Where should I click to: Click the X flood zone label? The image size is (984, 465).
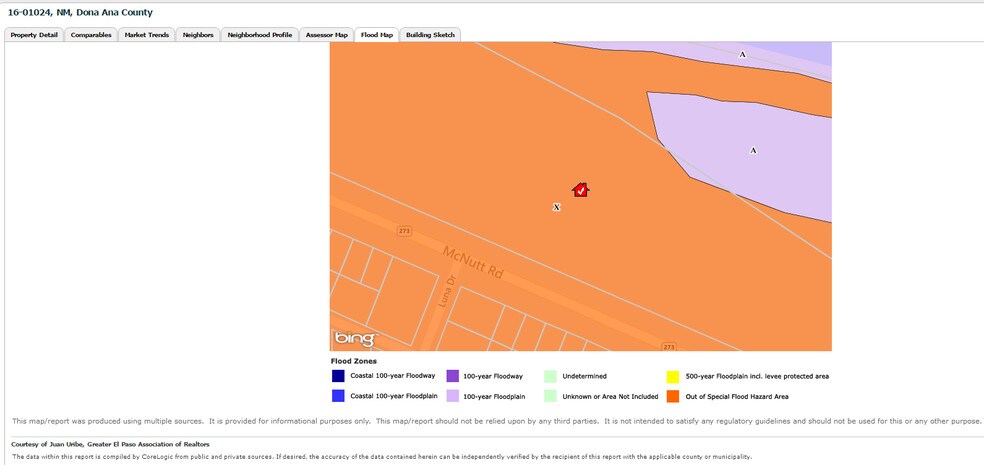point(556,207)
